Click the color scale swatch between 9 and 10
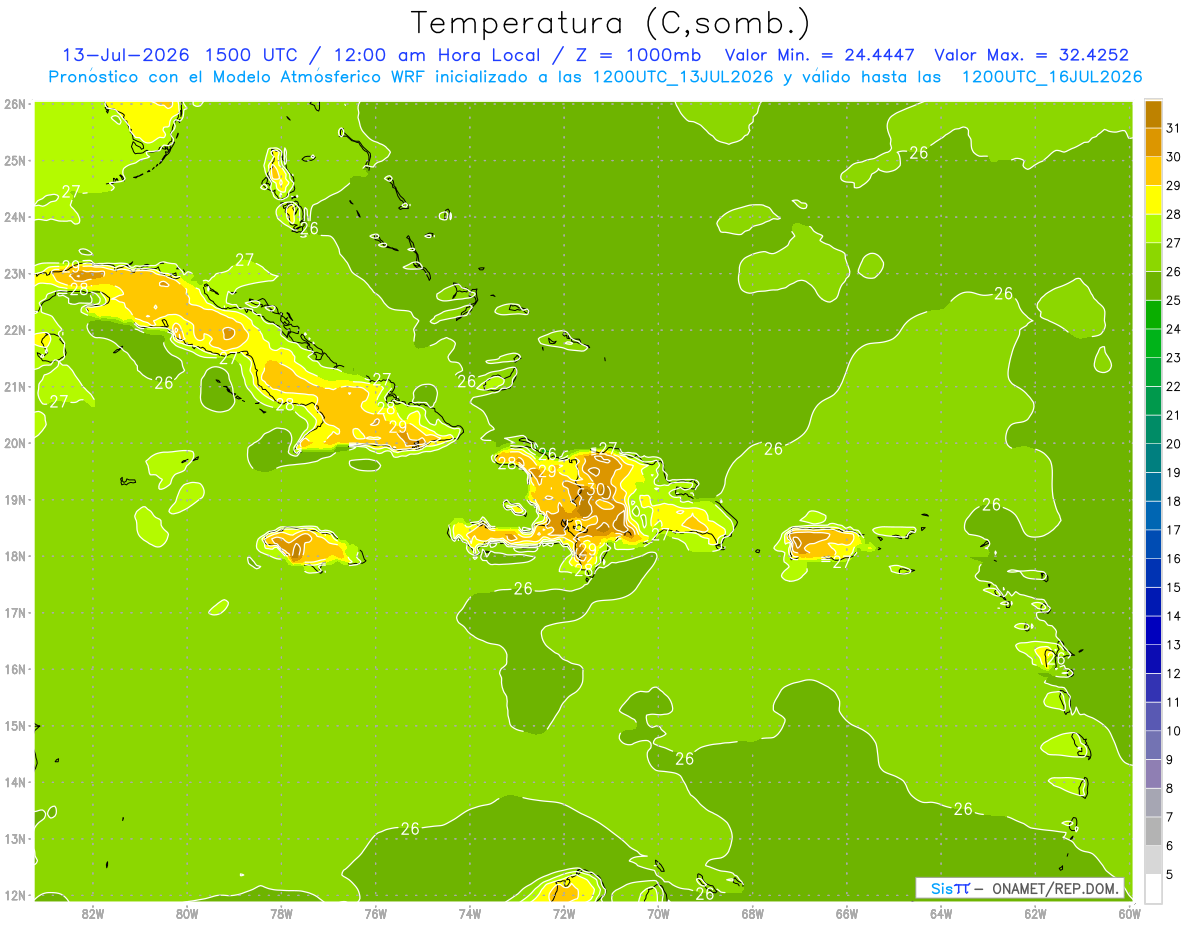This screenshot has height=927, width=1200. click(1153, 745)
